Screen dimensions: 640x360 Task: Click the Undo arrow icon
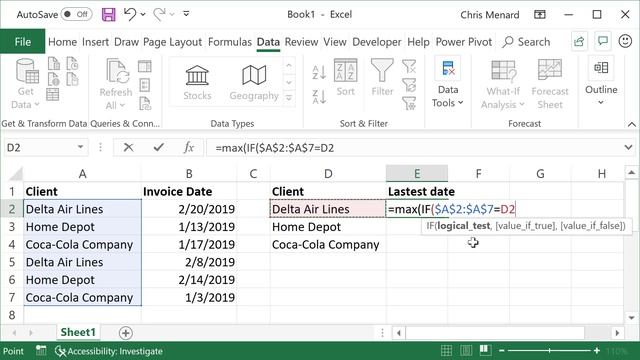coord(130,14)
